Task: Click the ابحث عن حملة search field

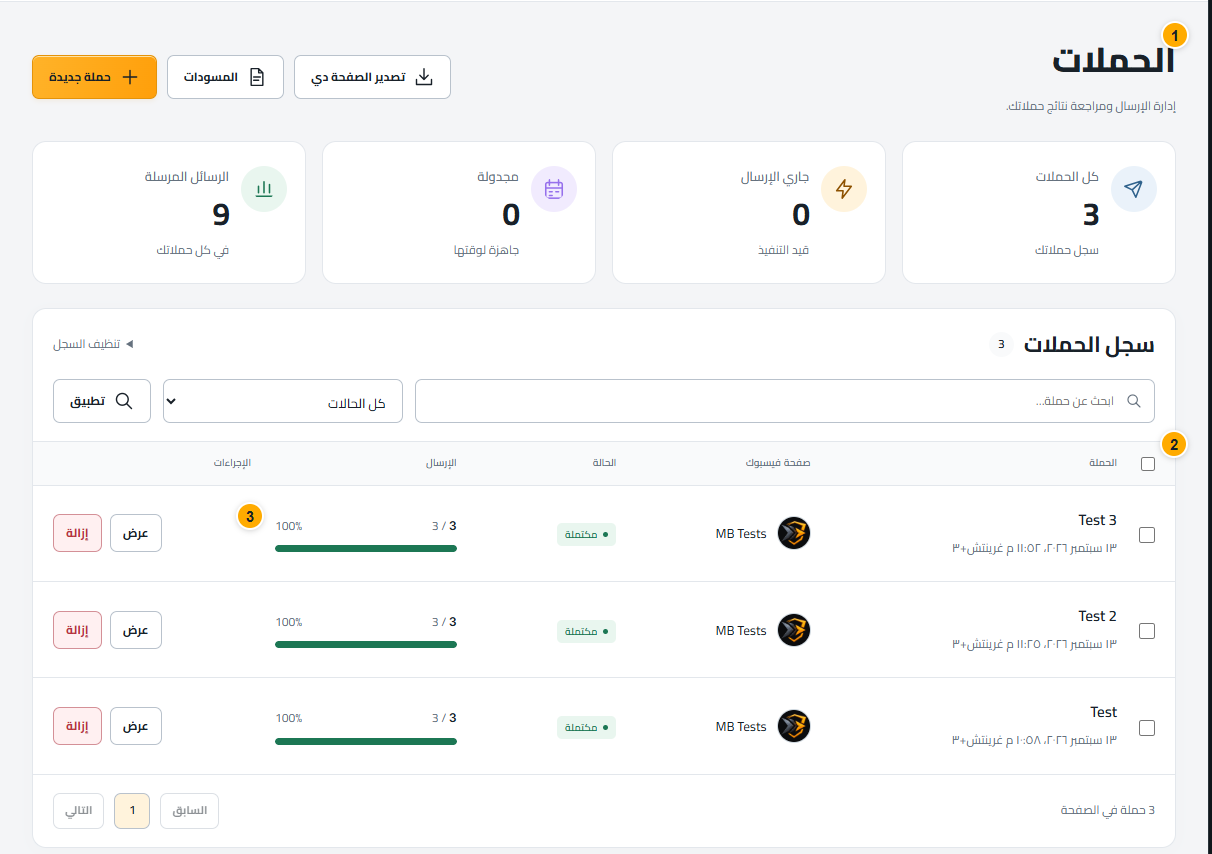Action: pyautogui.click(x=785, y=401)
